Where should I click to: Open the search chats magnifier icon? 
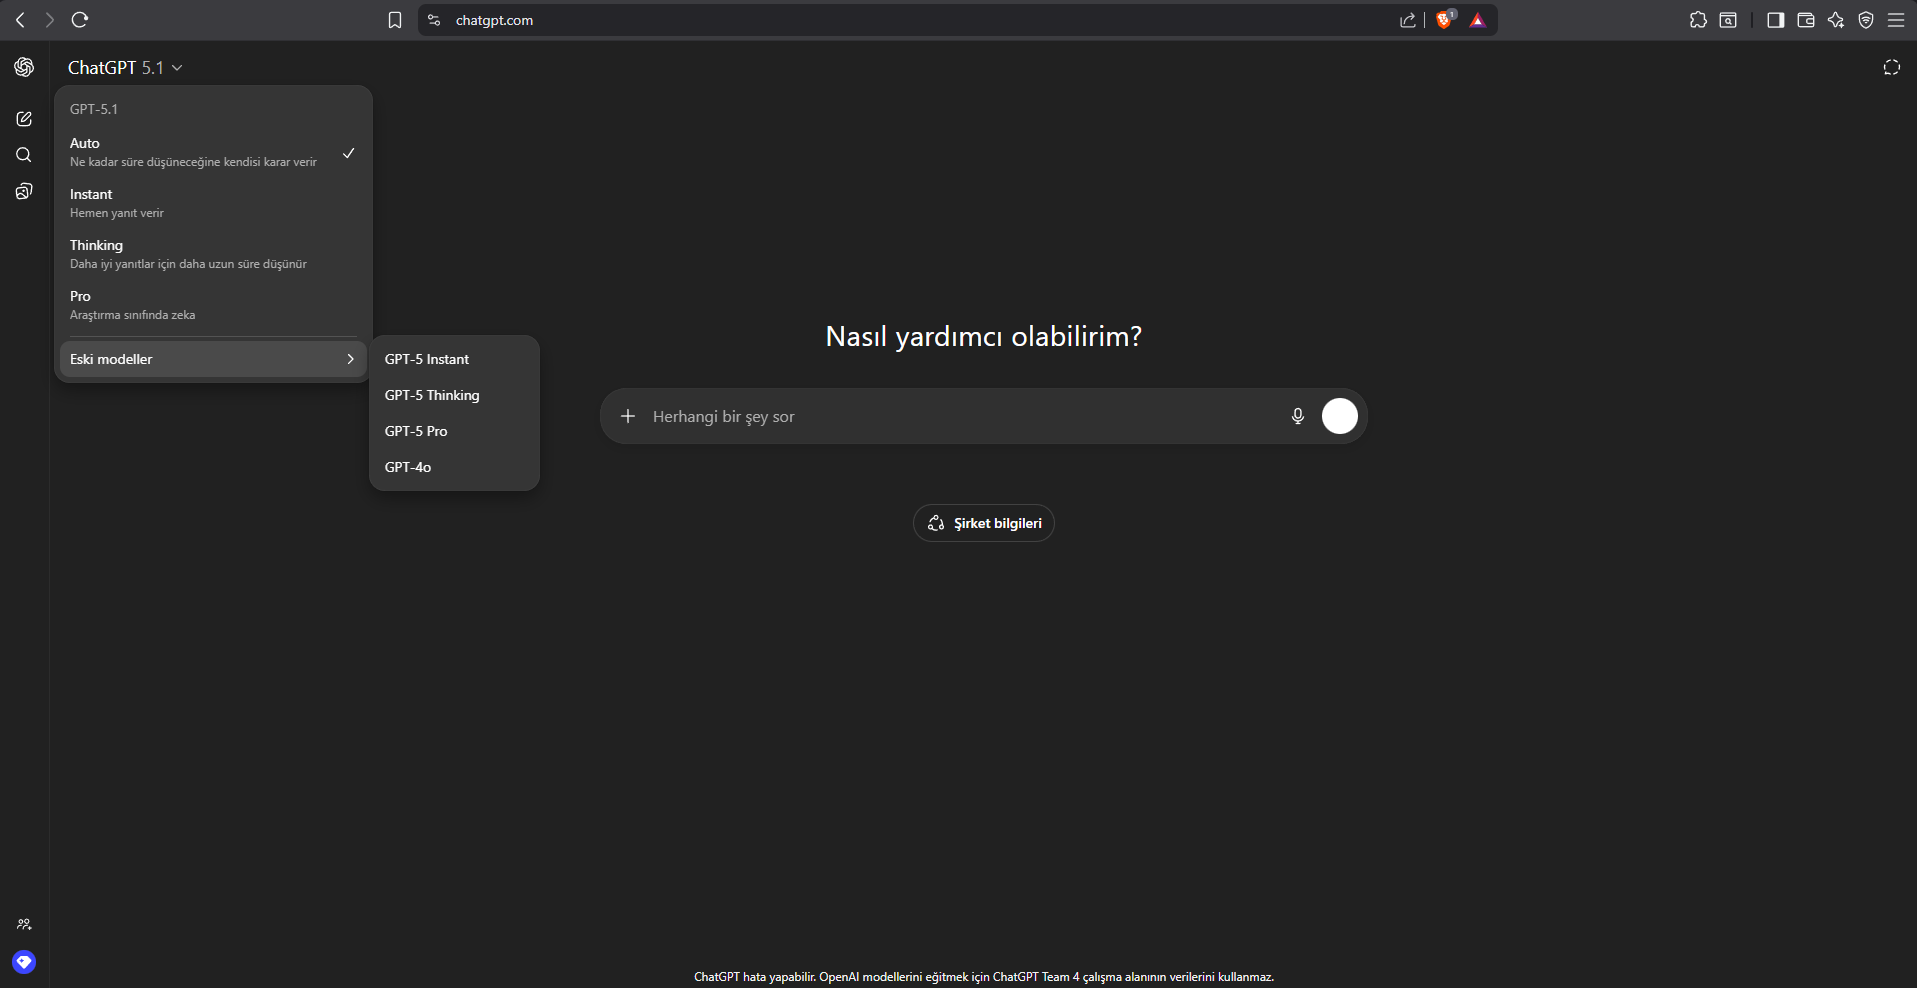click(x=24, y=155)
